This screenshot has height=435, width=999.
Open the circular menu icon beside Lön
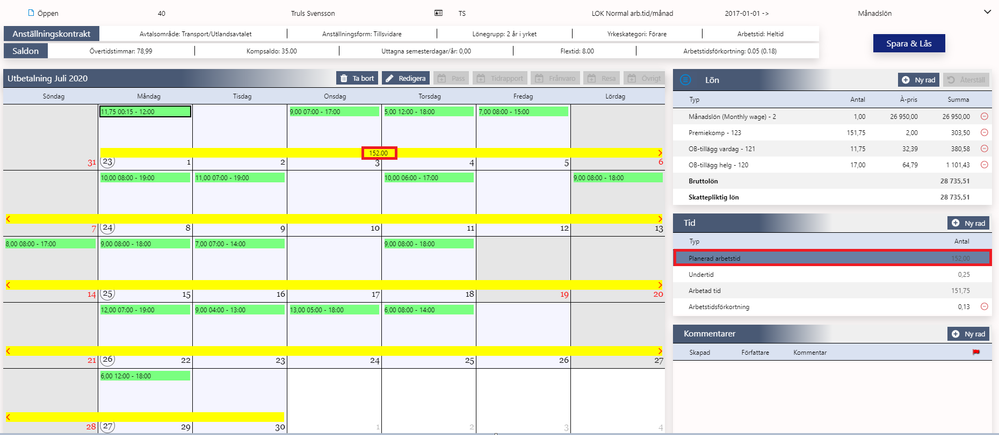(x=686, y=80)
